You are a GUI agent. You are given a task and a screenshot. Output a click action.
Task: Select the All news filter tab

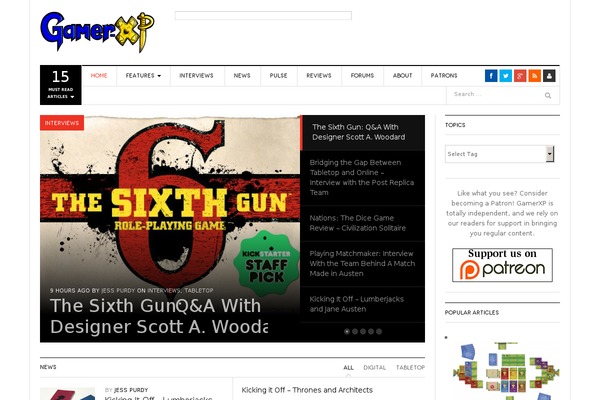pyautogui.click(x=348, y=367)
